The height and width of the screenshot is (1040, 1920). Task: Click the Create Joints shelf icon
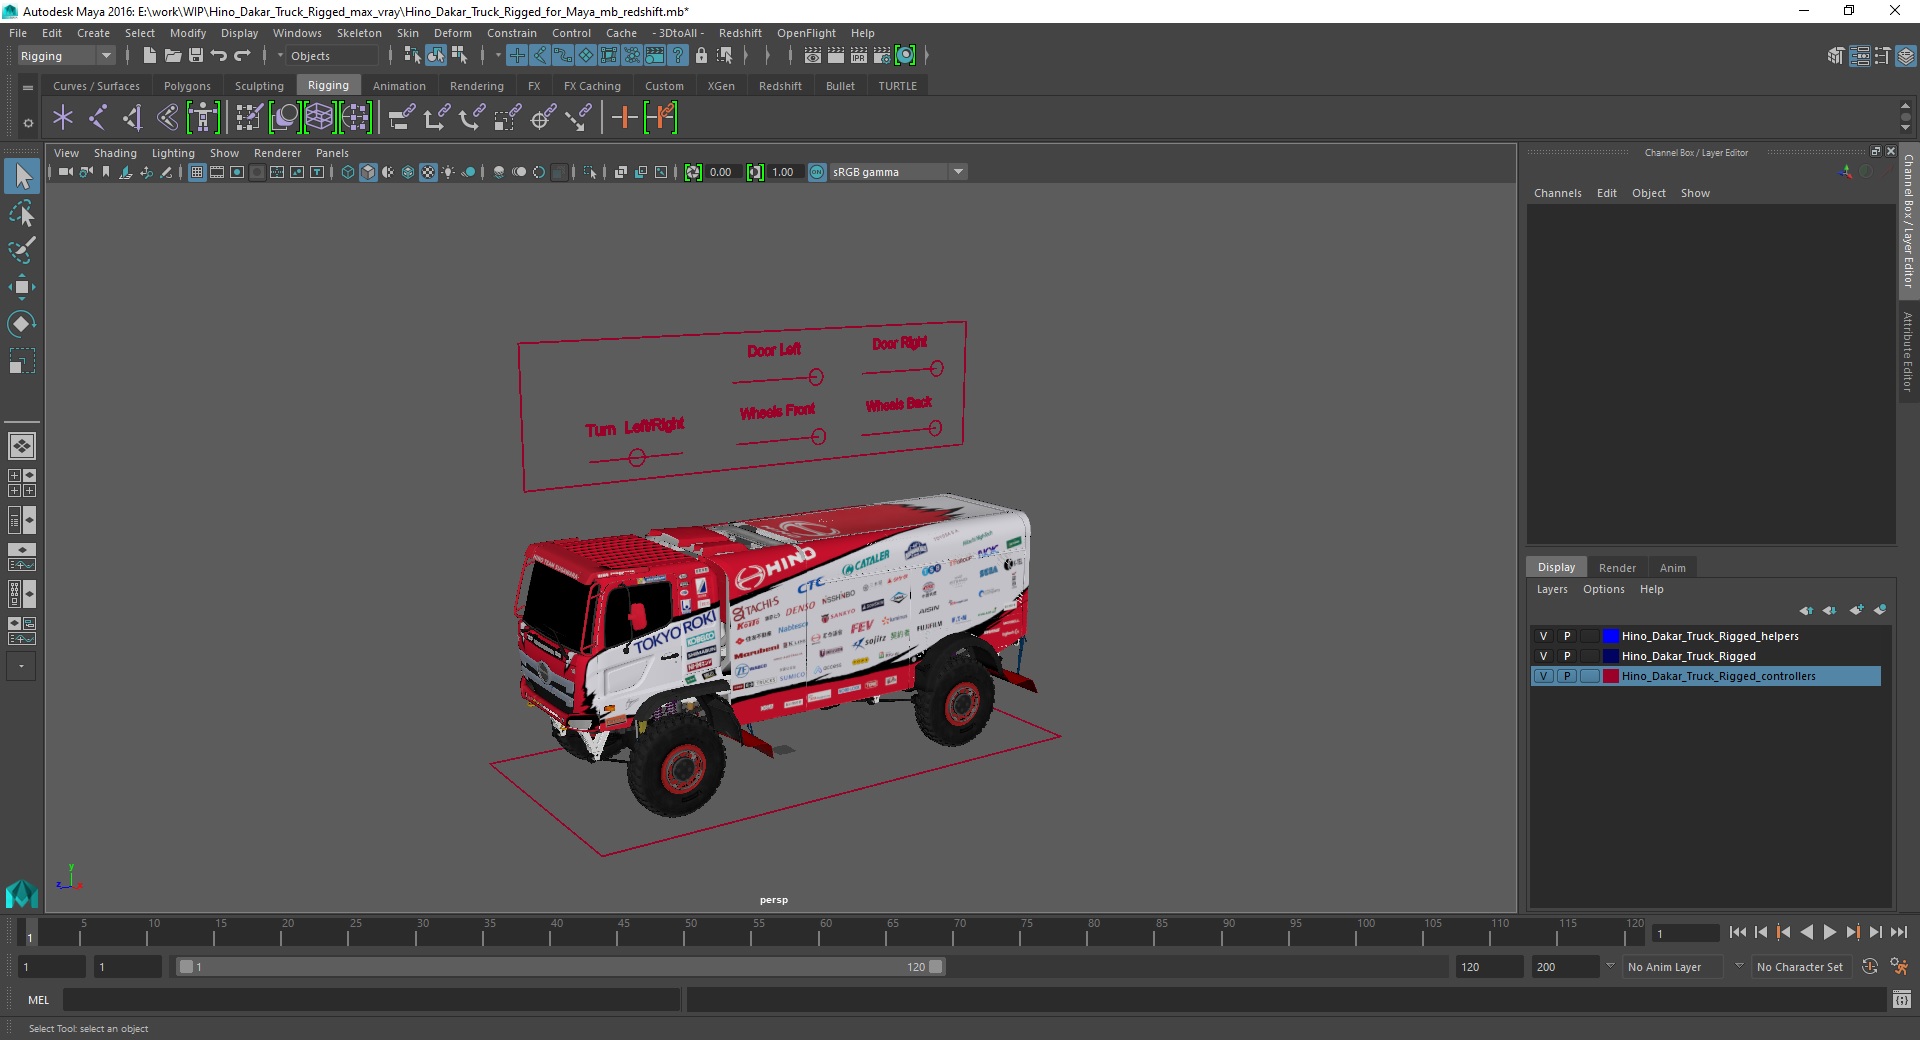98,118
